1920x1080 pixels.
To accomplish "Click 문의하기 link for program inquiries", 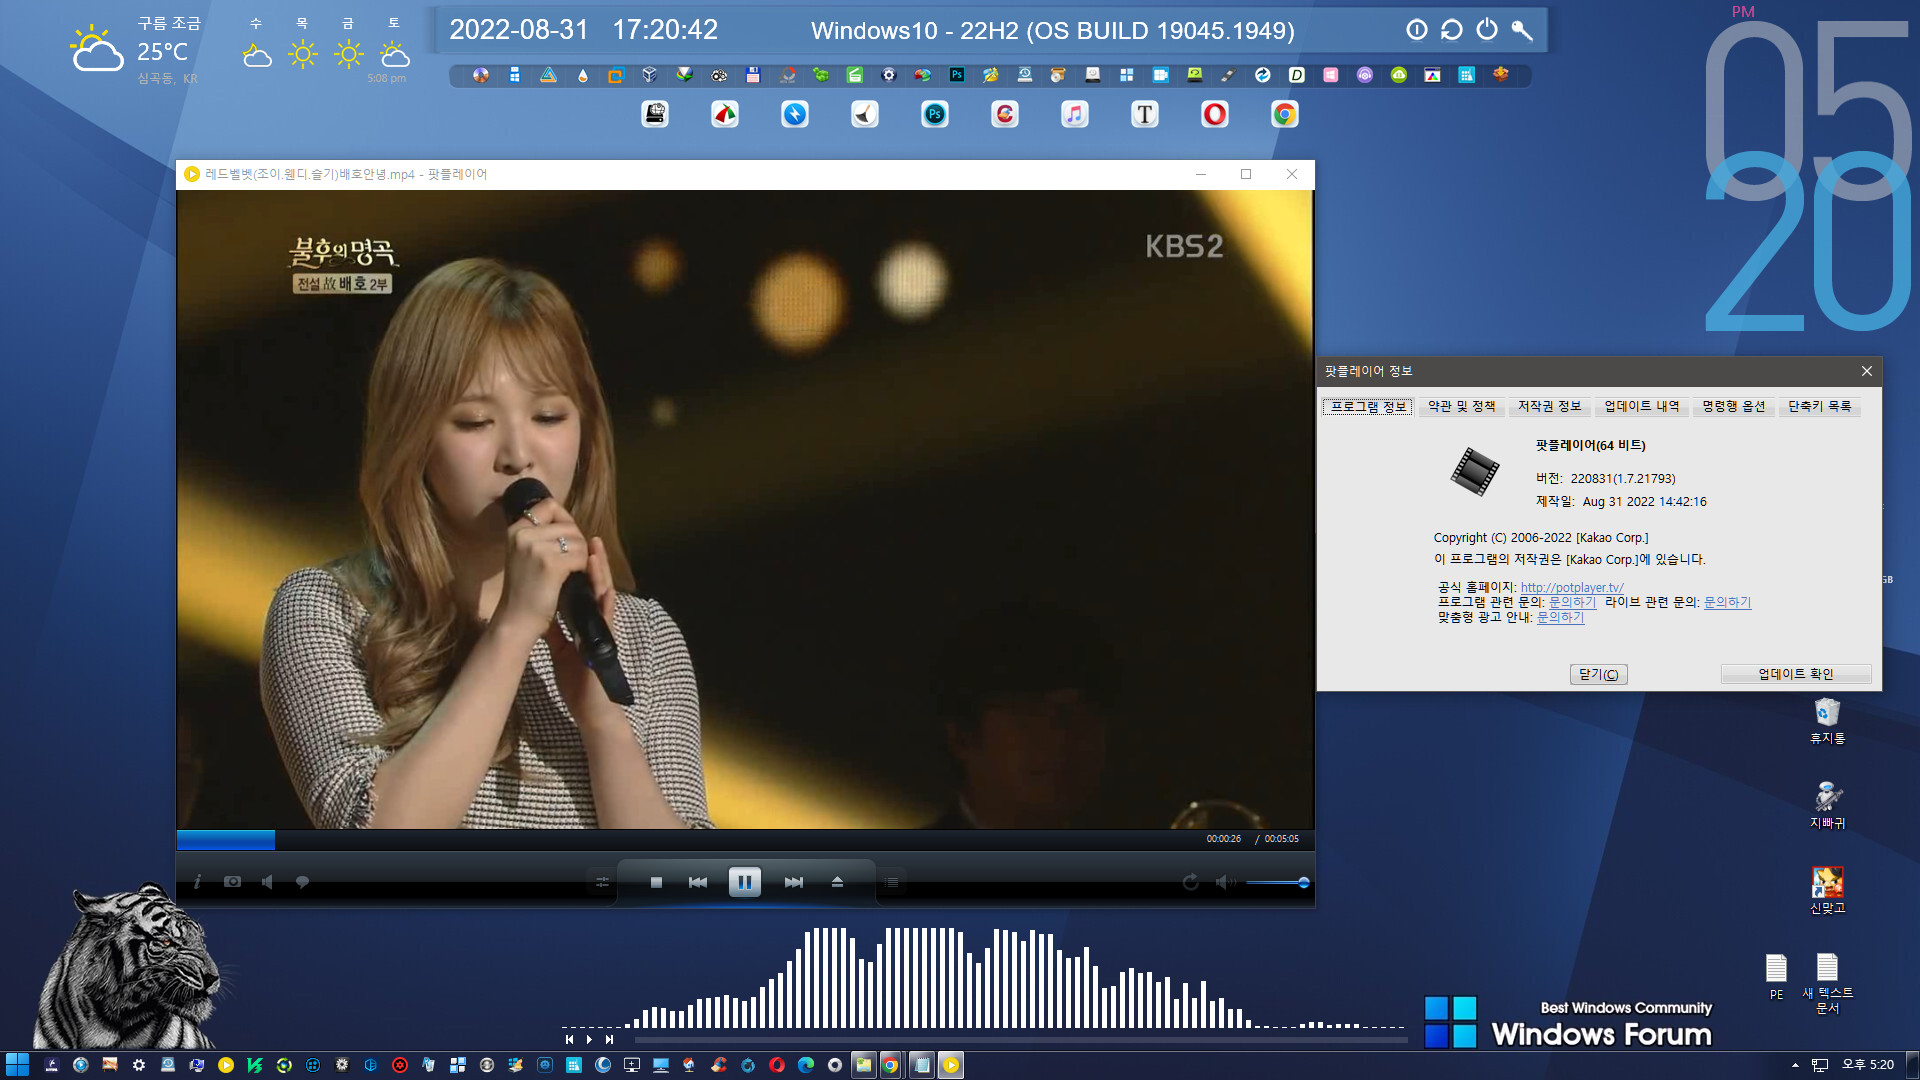I will [1572, 602].
